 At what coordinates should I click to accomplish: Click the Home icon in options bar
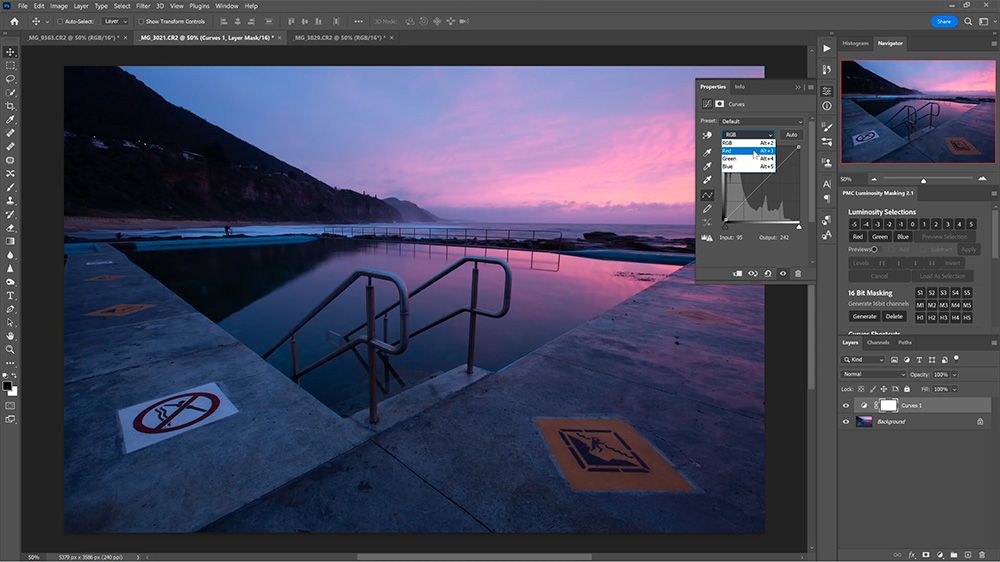point(14,21)
